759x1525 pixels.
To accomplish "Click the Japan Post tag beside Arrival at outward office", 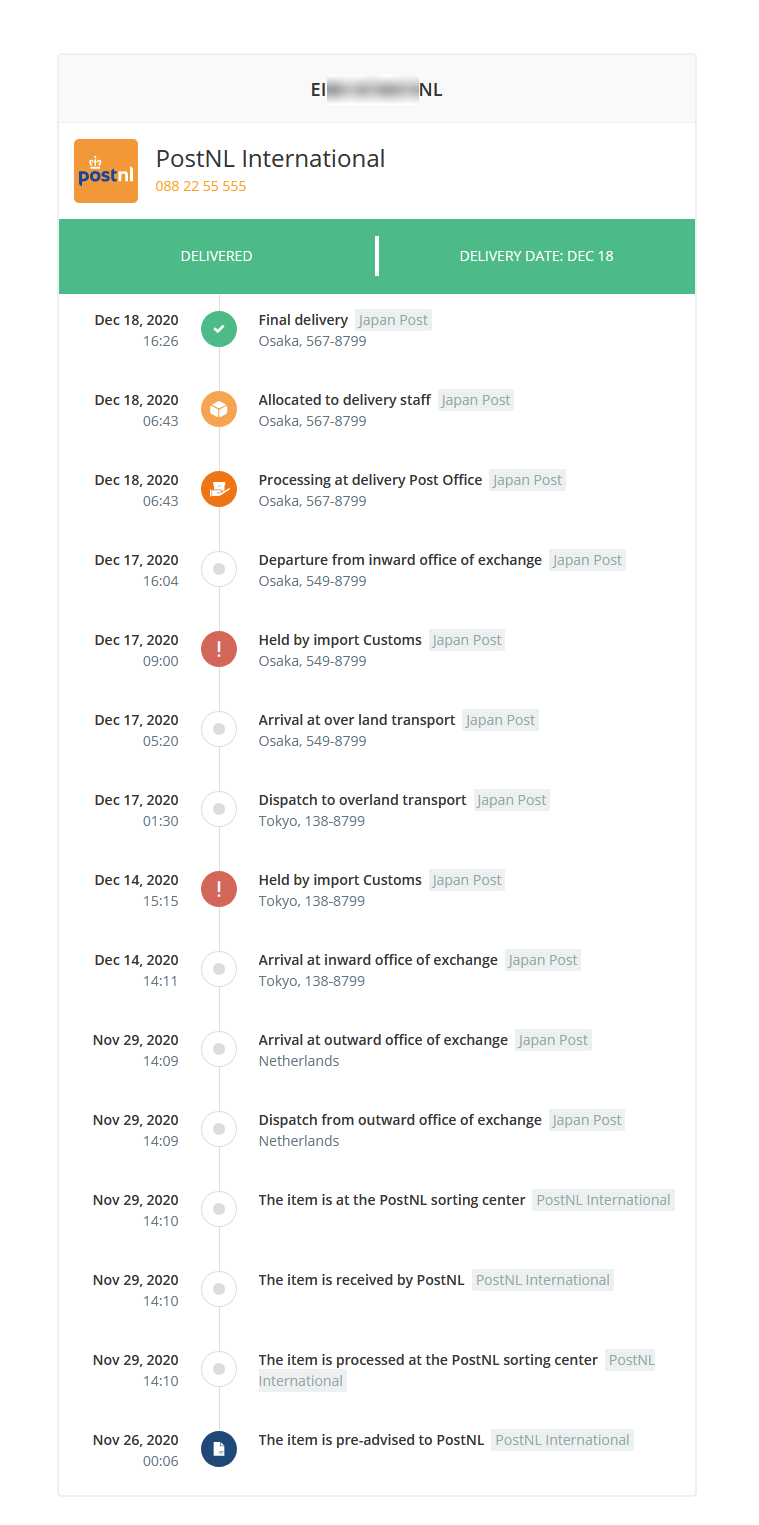I will (553, 1040).
